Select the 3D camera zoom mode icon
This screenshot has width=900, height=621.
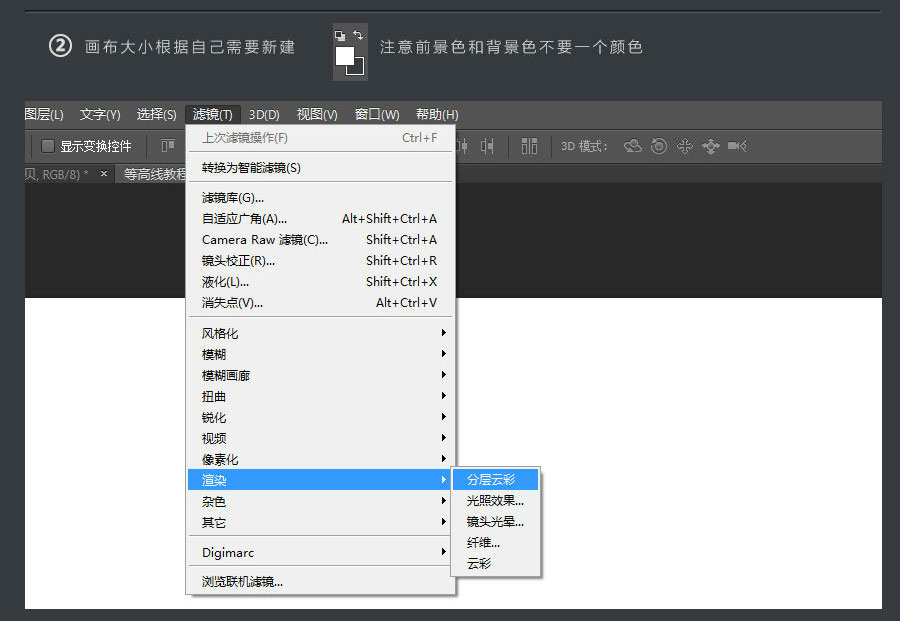(x=737, y=146)
